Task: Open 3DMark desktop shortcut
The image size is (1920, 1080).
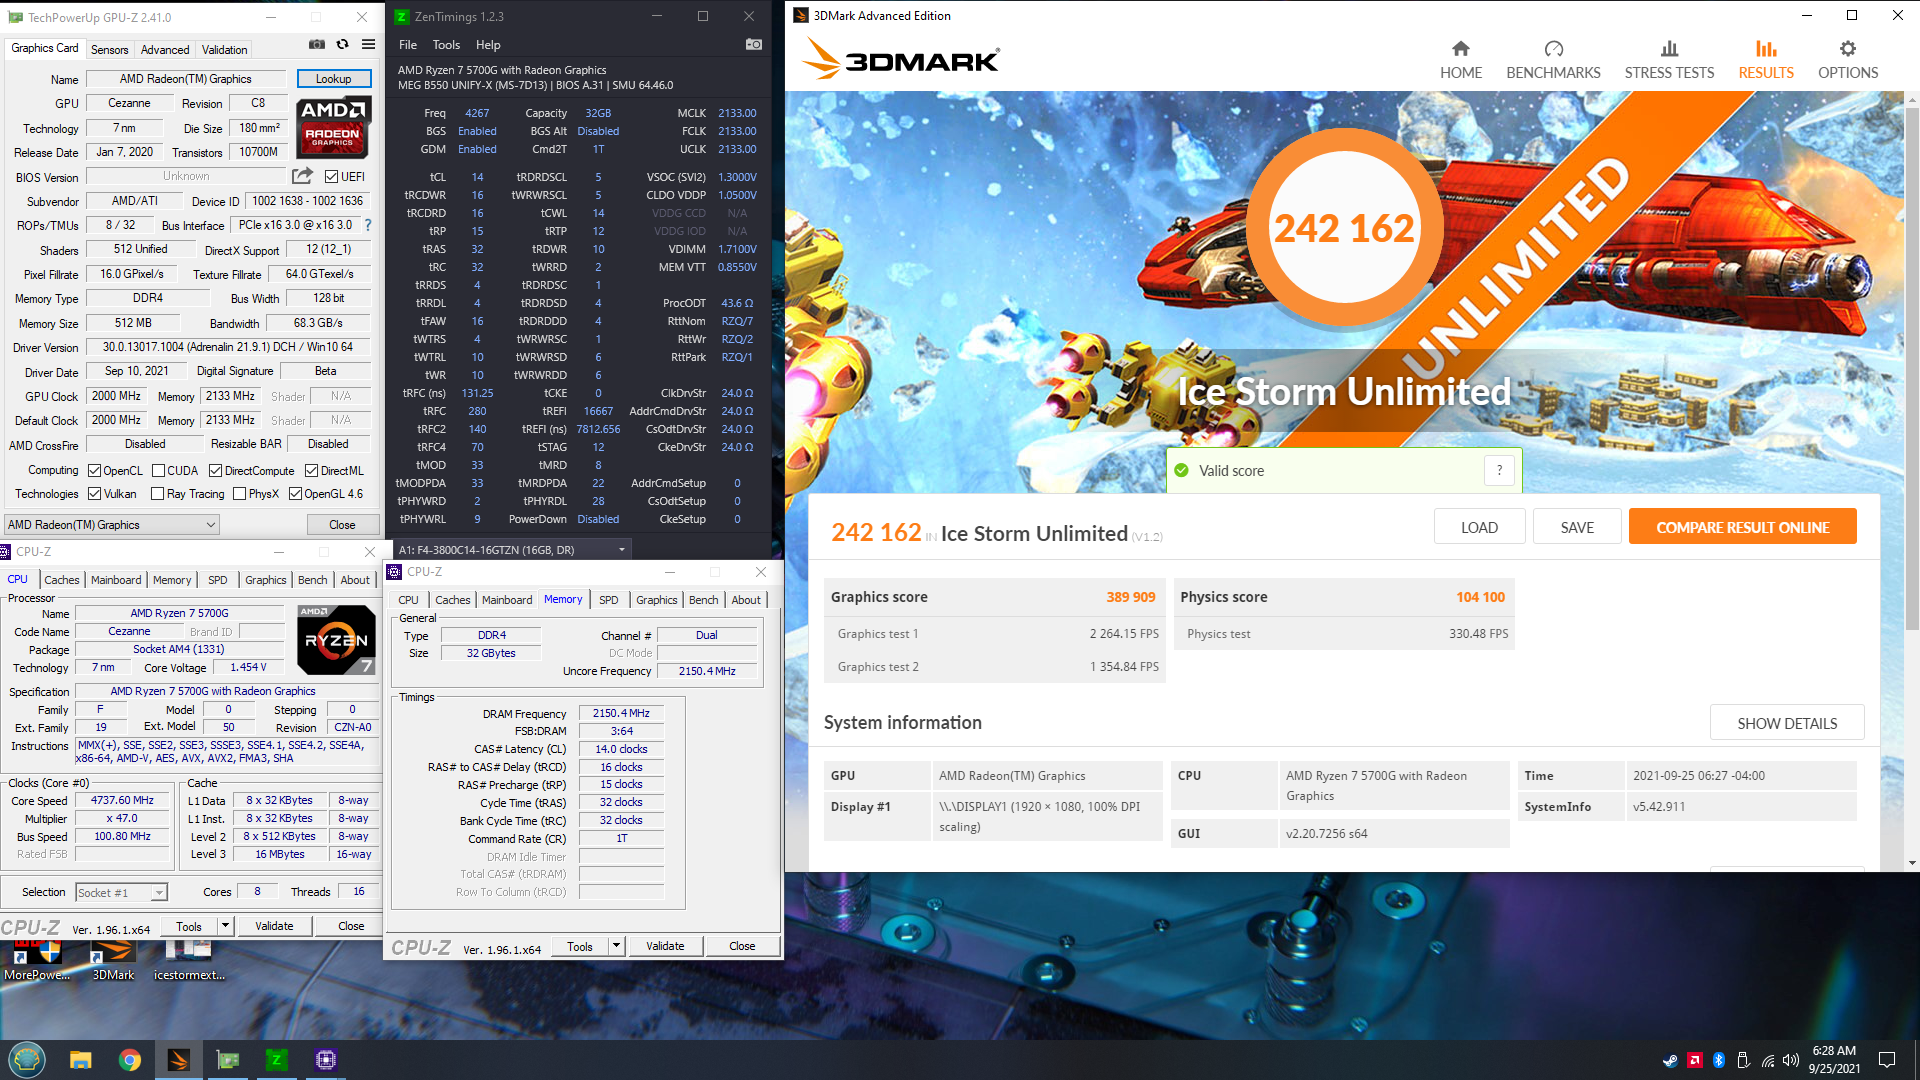Action: pyautogui.click(x=113, y=960)
